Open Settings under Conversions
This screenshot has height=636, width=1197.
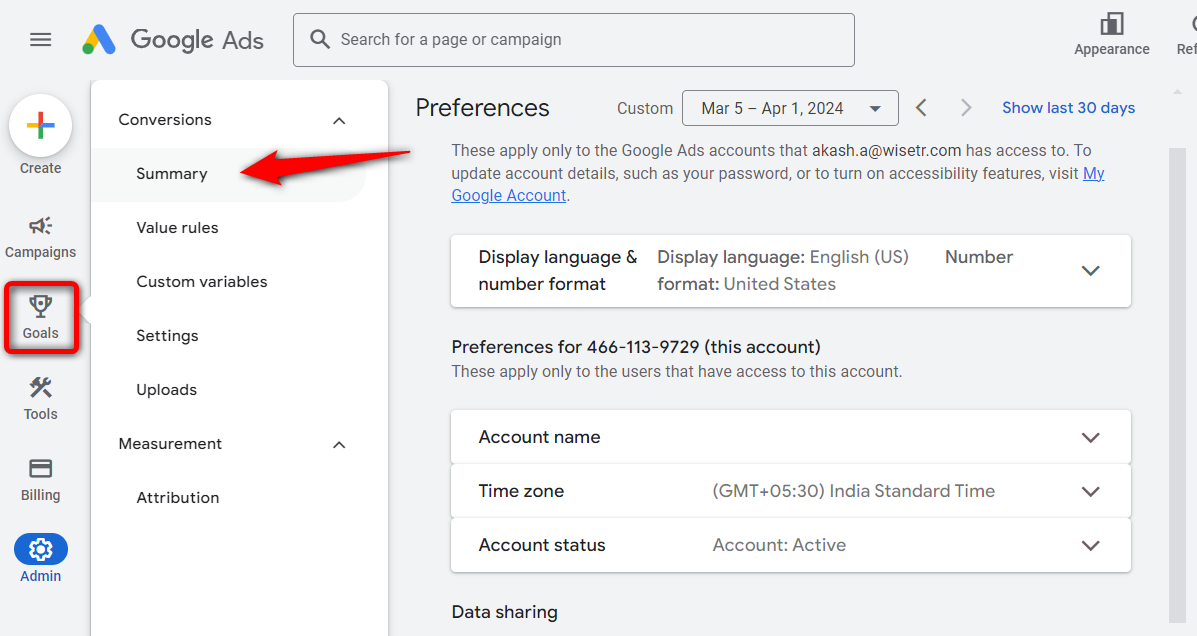167,336
